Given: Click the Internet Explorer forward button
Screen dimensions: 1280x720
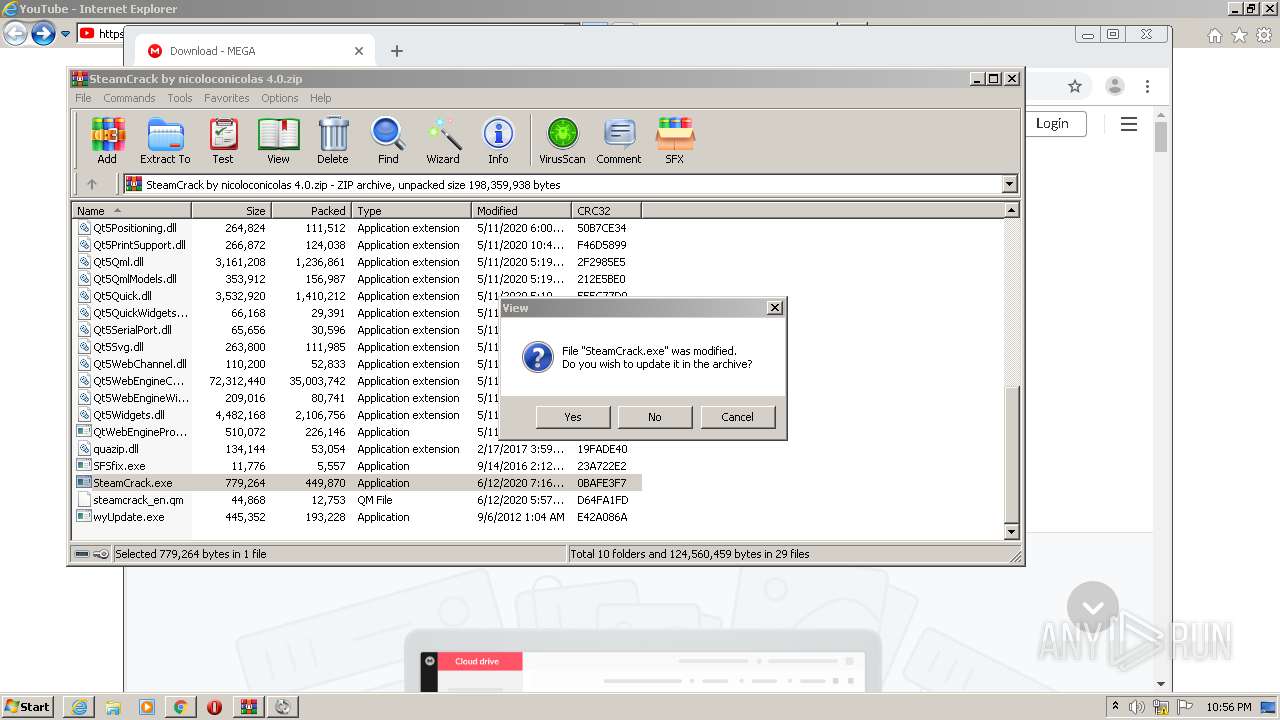Looking at the screenshot, I should (43, 34).
